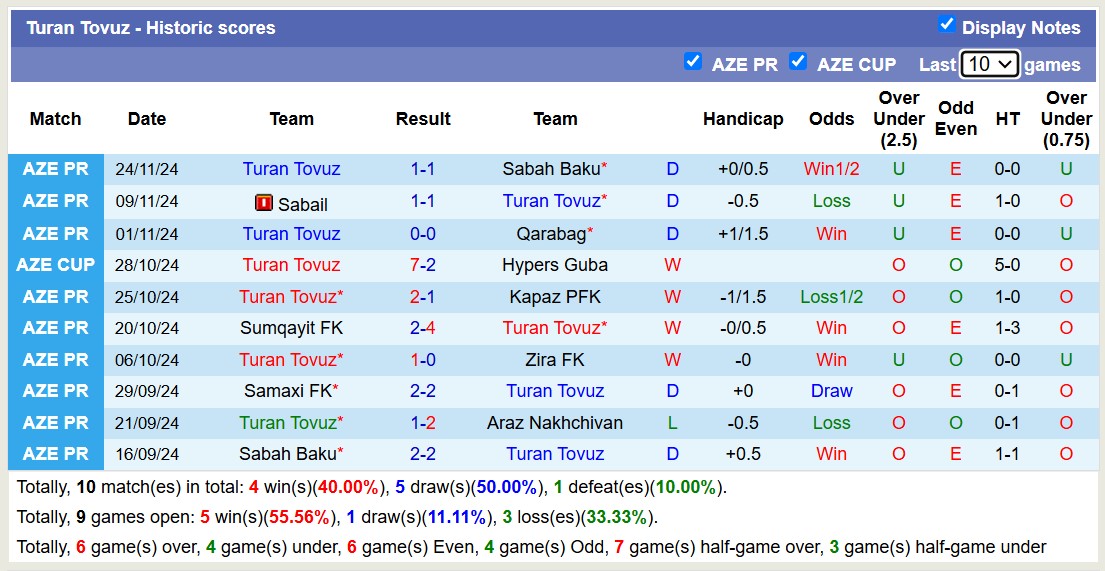Toggle the Display Notes checkbox
Viewport: 1105px width, 571px height.
click(946, 25)
